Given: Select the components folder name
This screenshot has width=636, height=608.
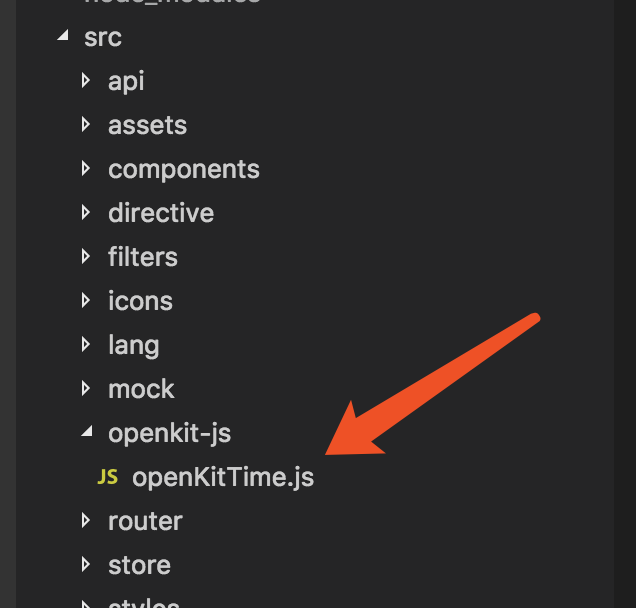Looking at the screenshot, I should 184,169.
